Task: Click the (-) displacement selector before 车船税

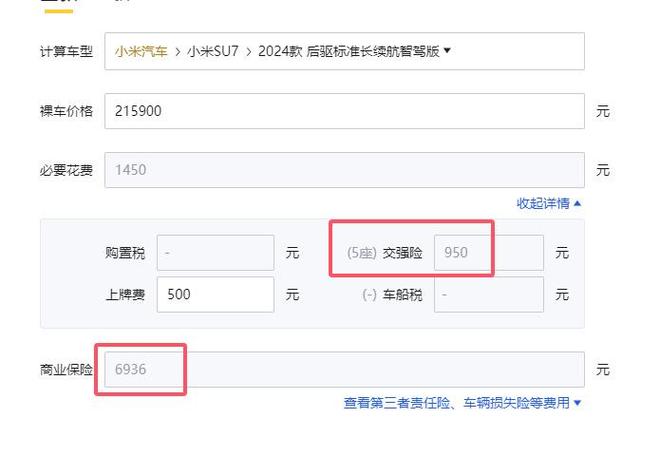Action: coord(369,295)
